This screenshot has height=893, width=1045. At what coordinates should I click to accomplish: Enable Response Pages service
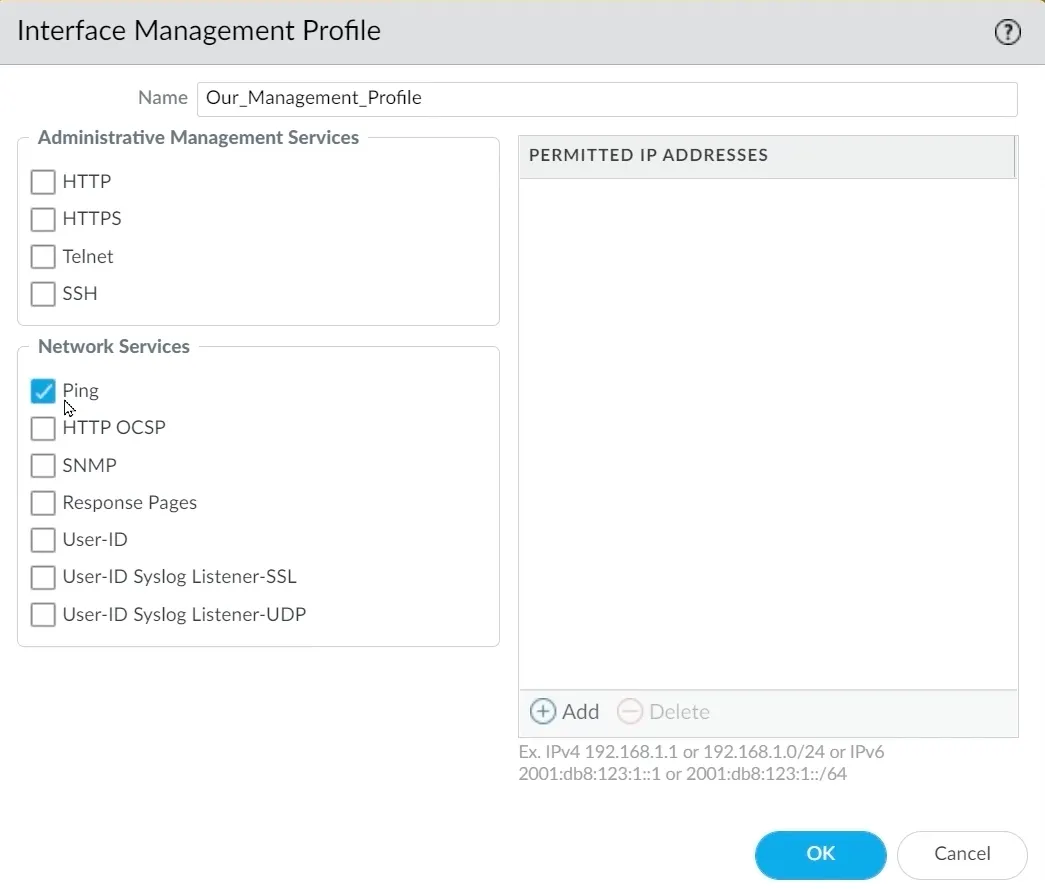coord(43,502)
